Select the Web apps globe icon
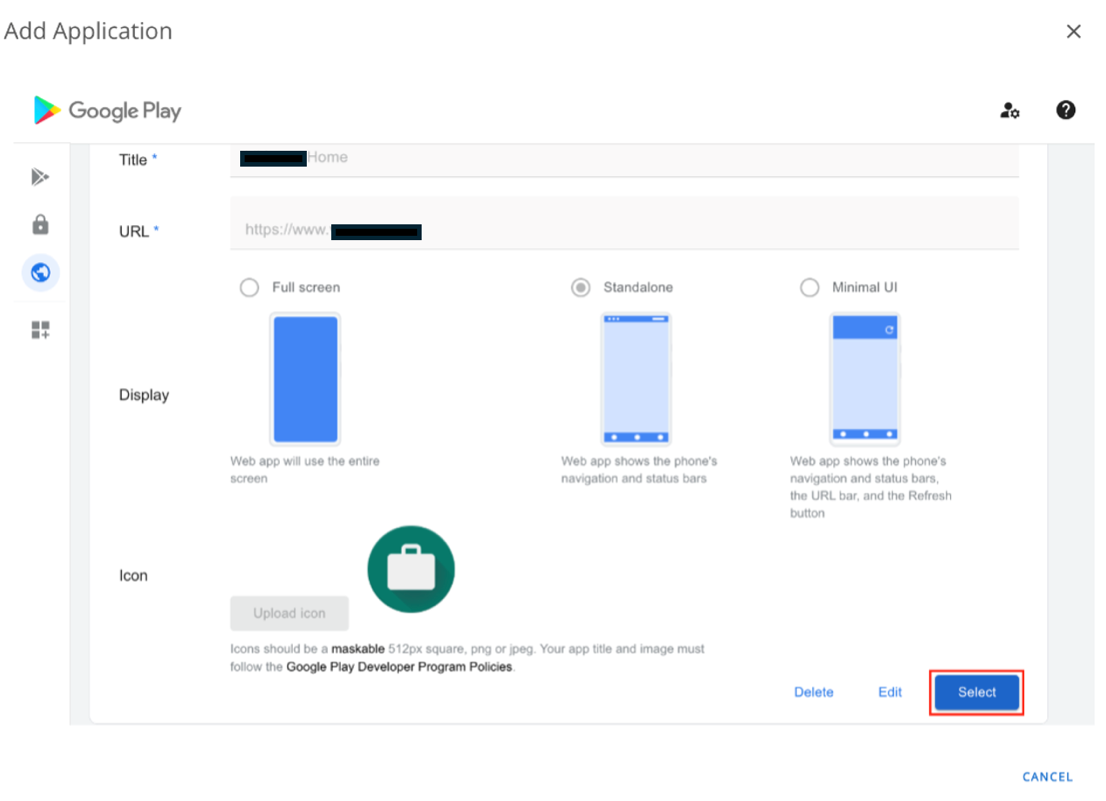 pos(40,272)
